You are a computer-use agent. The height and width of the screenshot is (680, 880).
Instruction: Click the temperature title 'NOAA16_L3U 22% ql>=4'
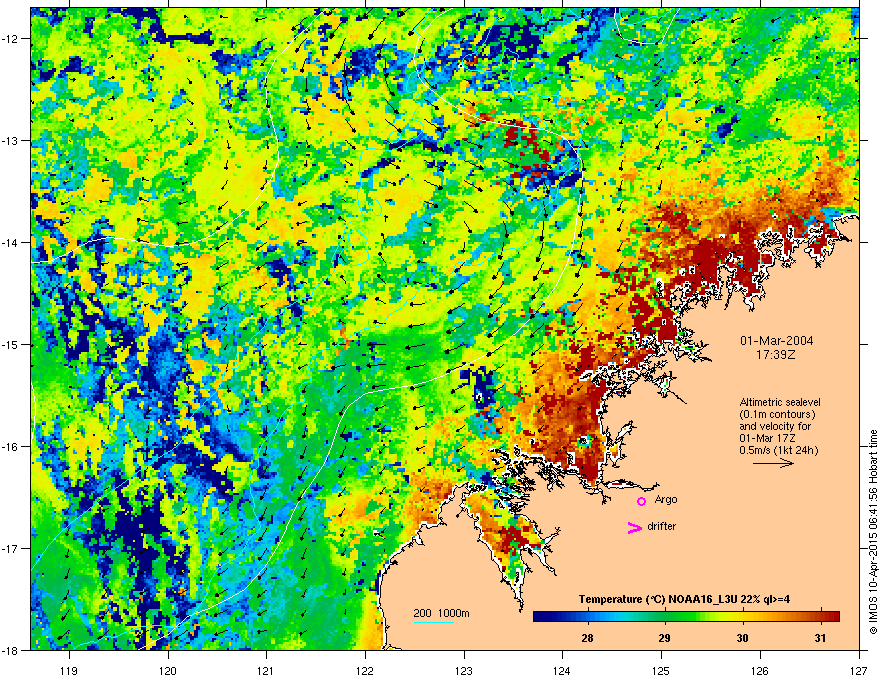coord(728,599)
